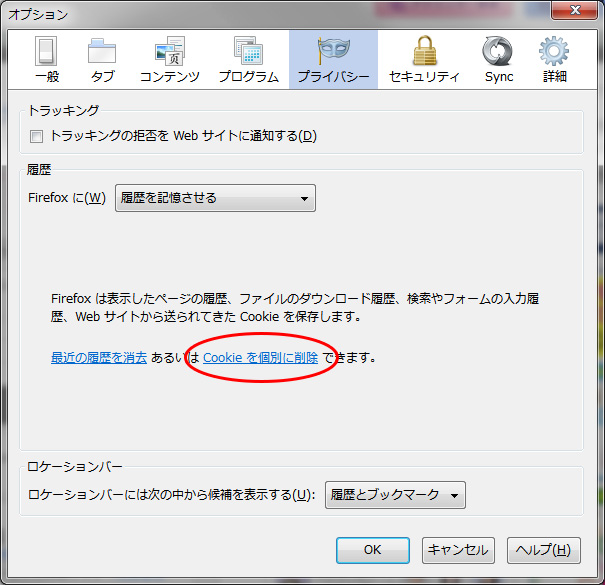This screenshot has height=585, width=605.
Task: Click the トラッキングの拒否を Web サイトに通知する(D) label
Action: (x=184, y=136)
